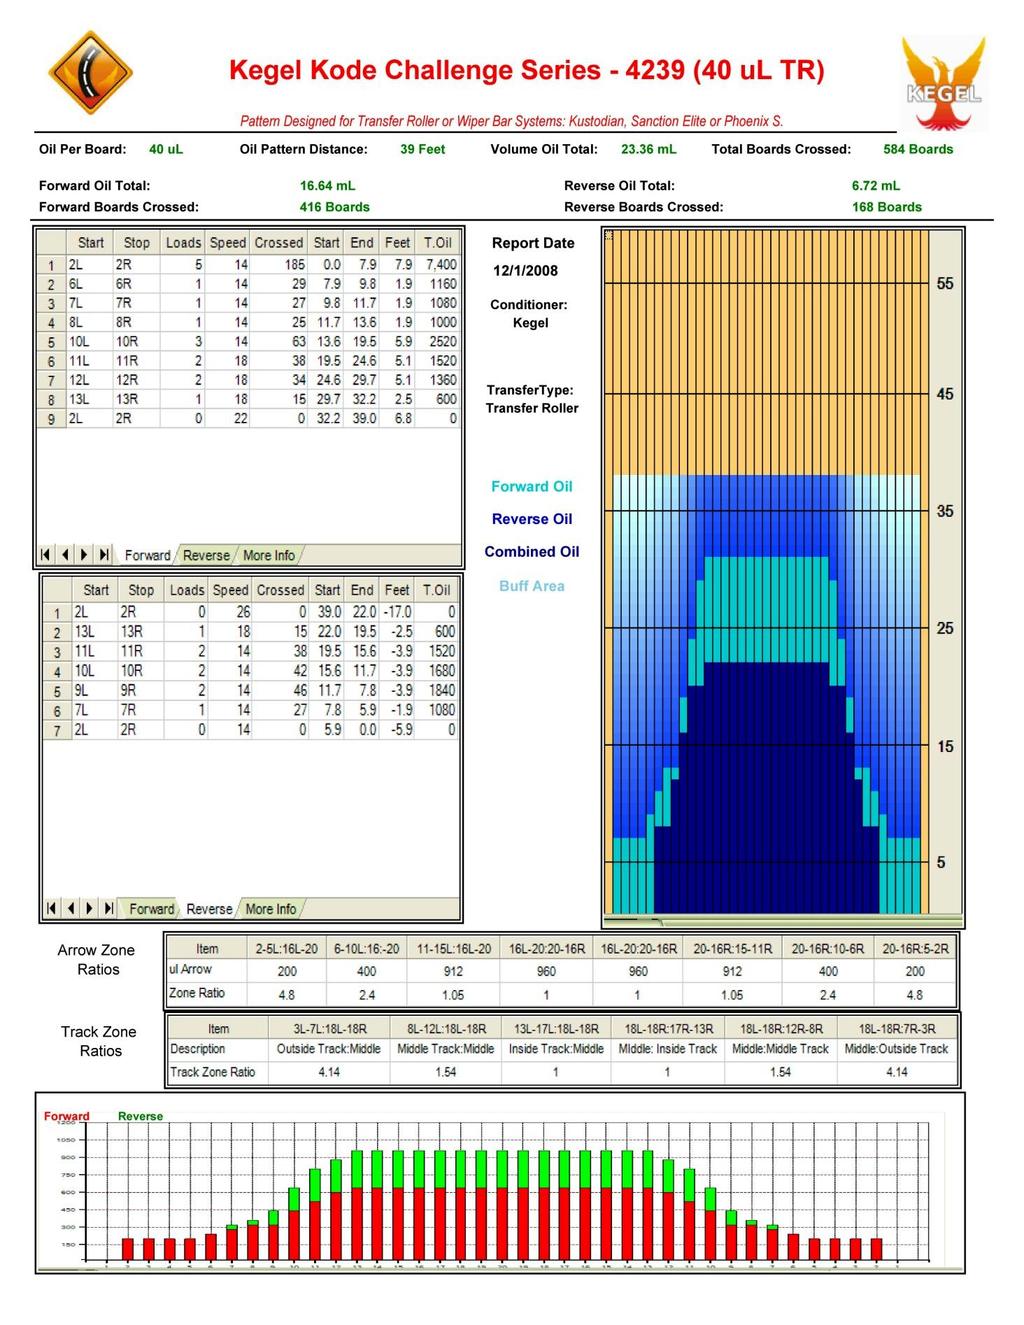The image size is (1024, 1325).
Task: Click the report date '12/1/2008'
Action: pyautogui.click(x=525, y=271)
